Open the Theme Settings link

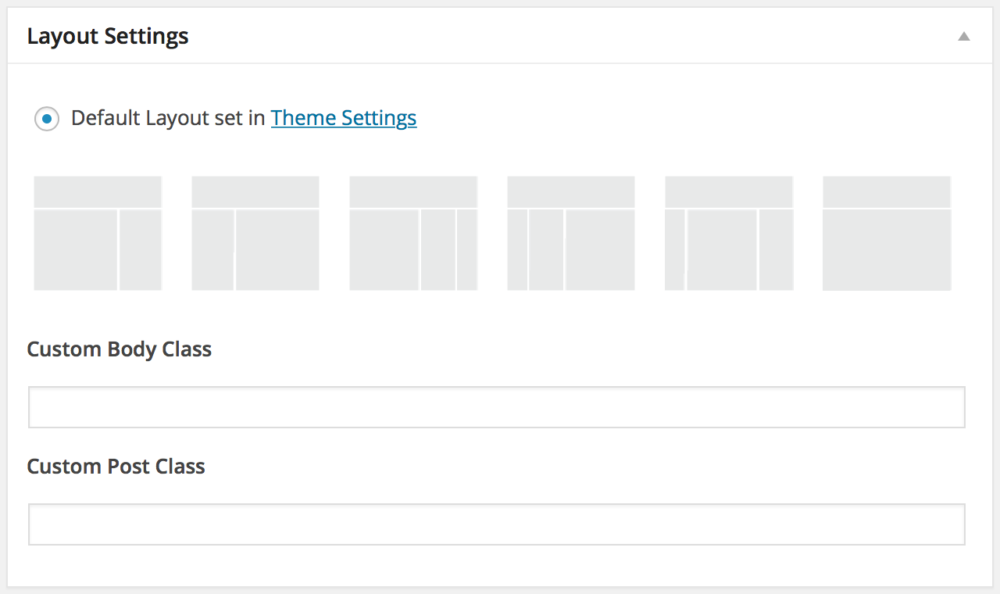click(344, 118)
